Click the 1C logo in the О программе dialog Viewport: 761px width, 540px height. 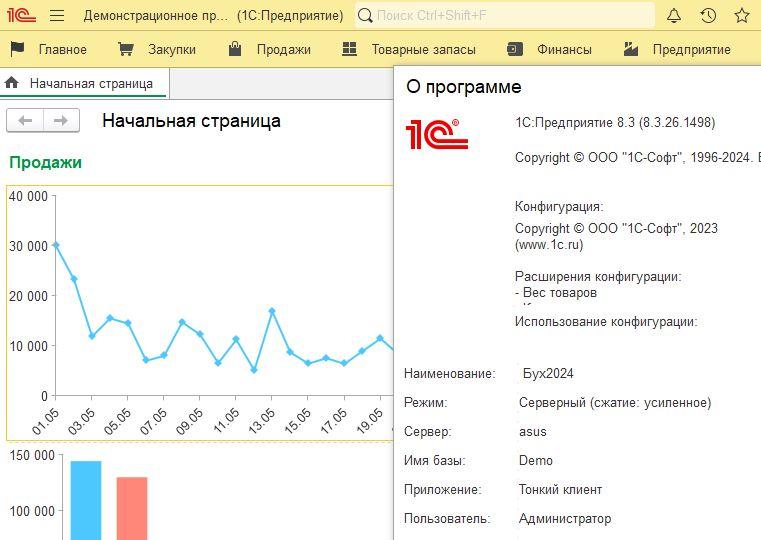tap(437, 134)
